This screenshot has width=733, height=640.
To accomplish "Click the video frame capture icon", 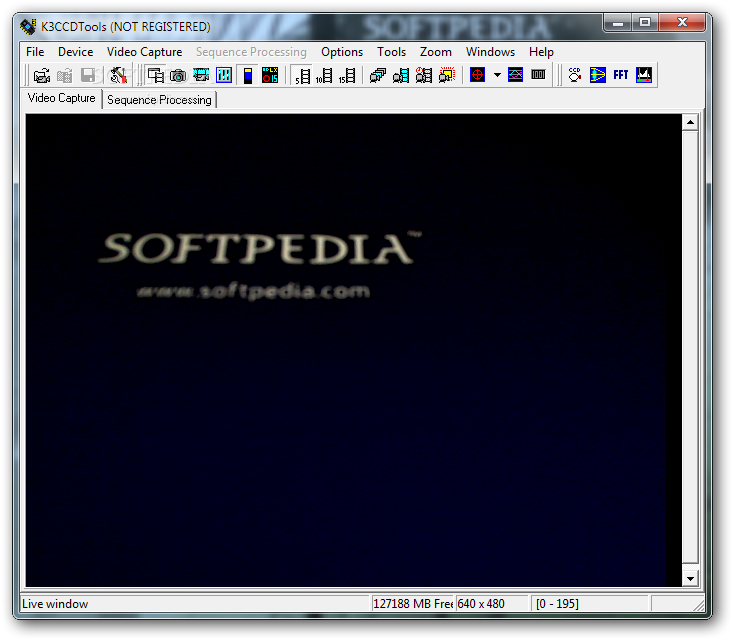I will point(201,75).
